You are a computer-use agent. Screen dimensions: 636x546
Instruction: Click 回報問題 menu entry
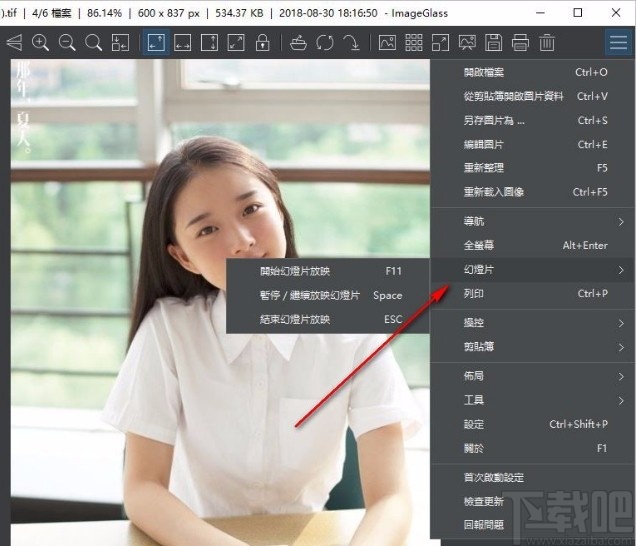[533, 525]
